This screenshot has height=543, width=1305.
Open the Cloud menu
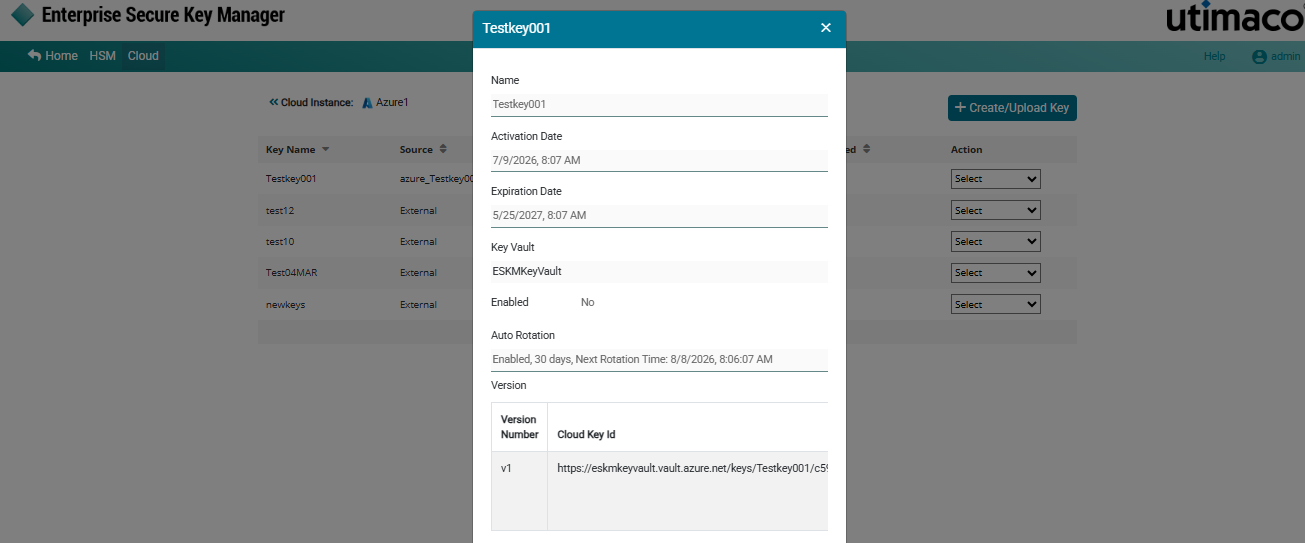[143, 56]
